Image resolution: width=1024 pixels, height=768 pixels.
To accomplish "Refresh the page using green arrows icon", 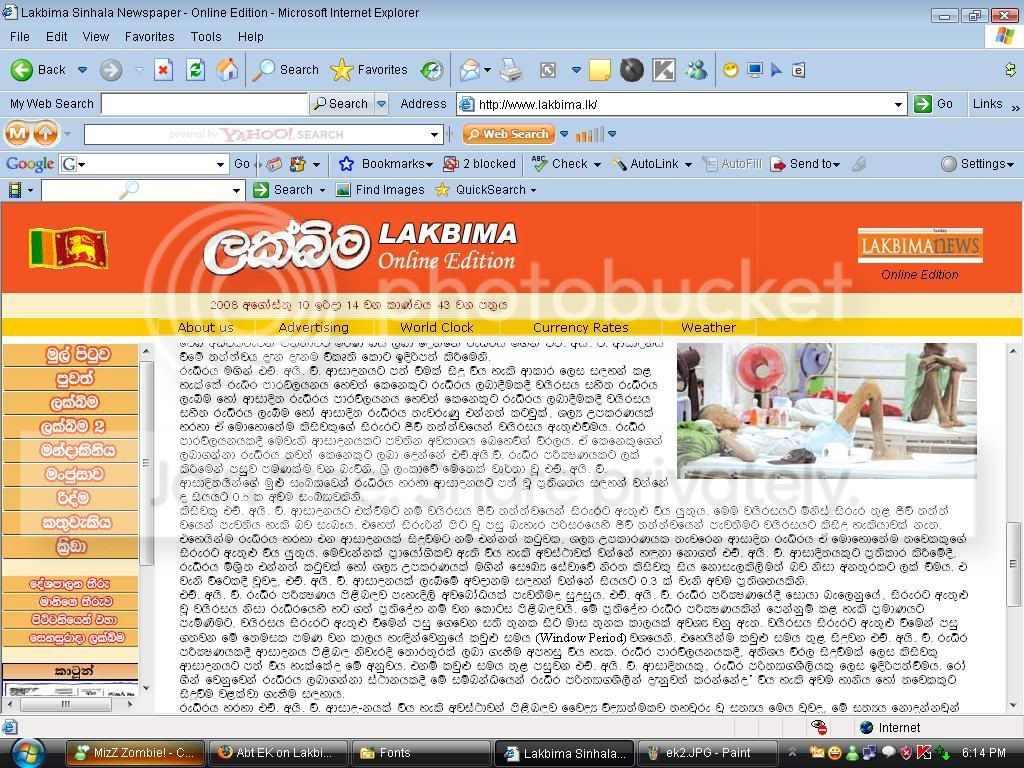I will (195, 69).
